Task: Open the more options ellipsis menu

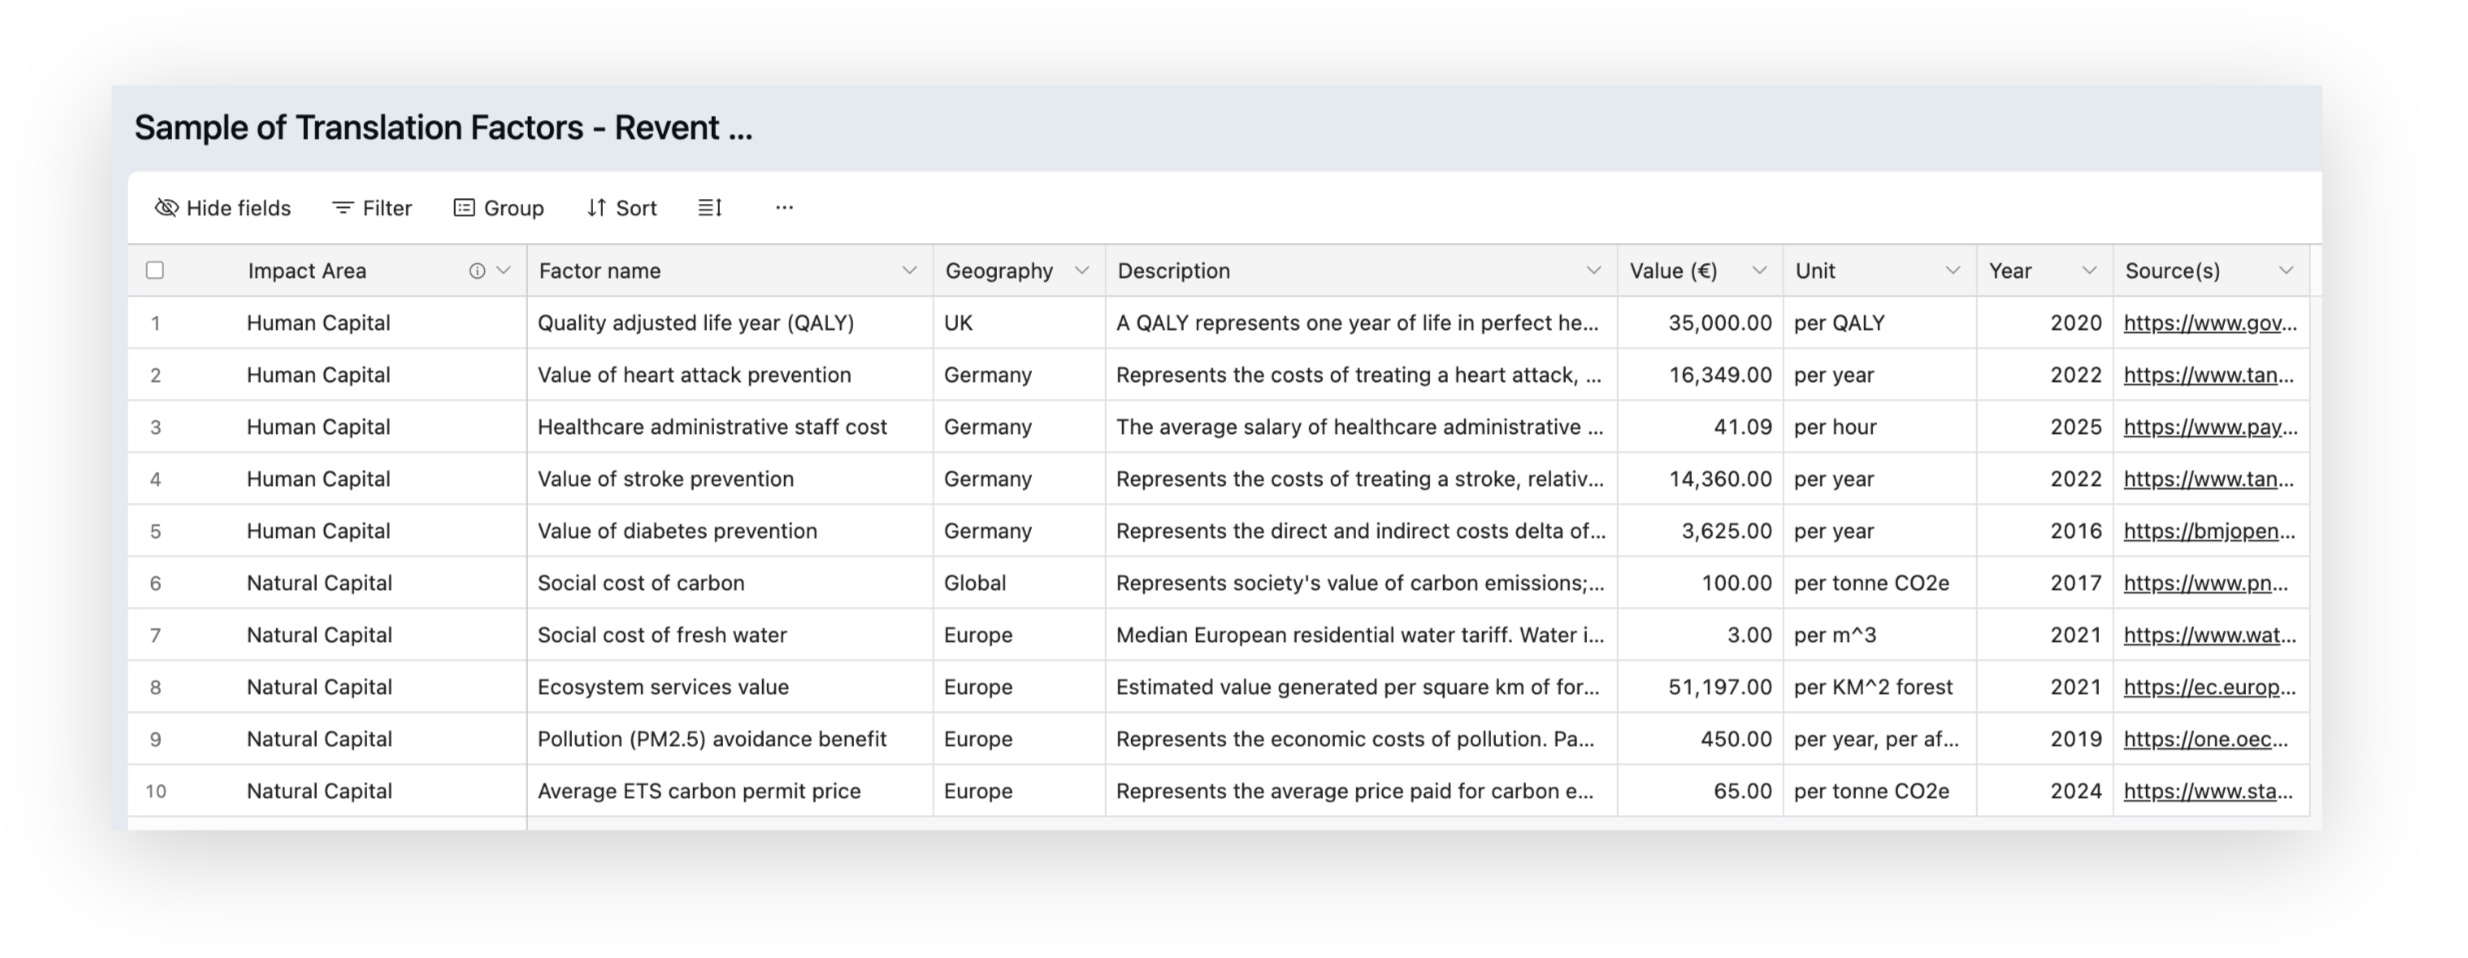Action: point(784,208)
